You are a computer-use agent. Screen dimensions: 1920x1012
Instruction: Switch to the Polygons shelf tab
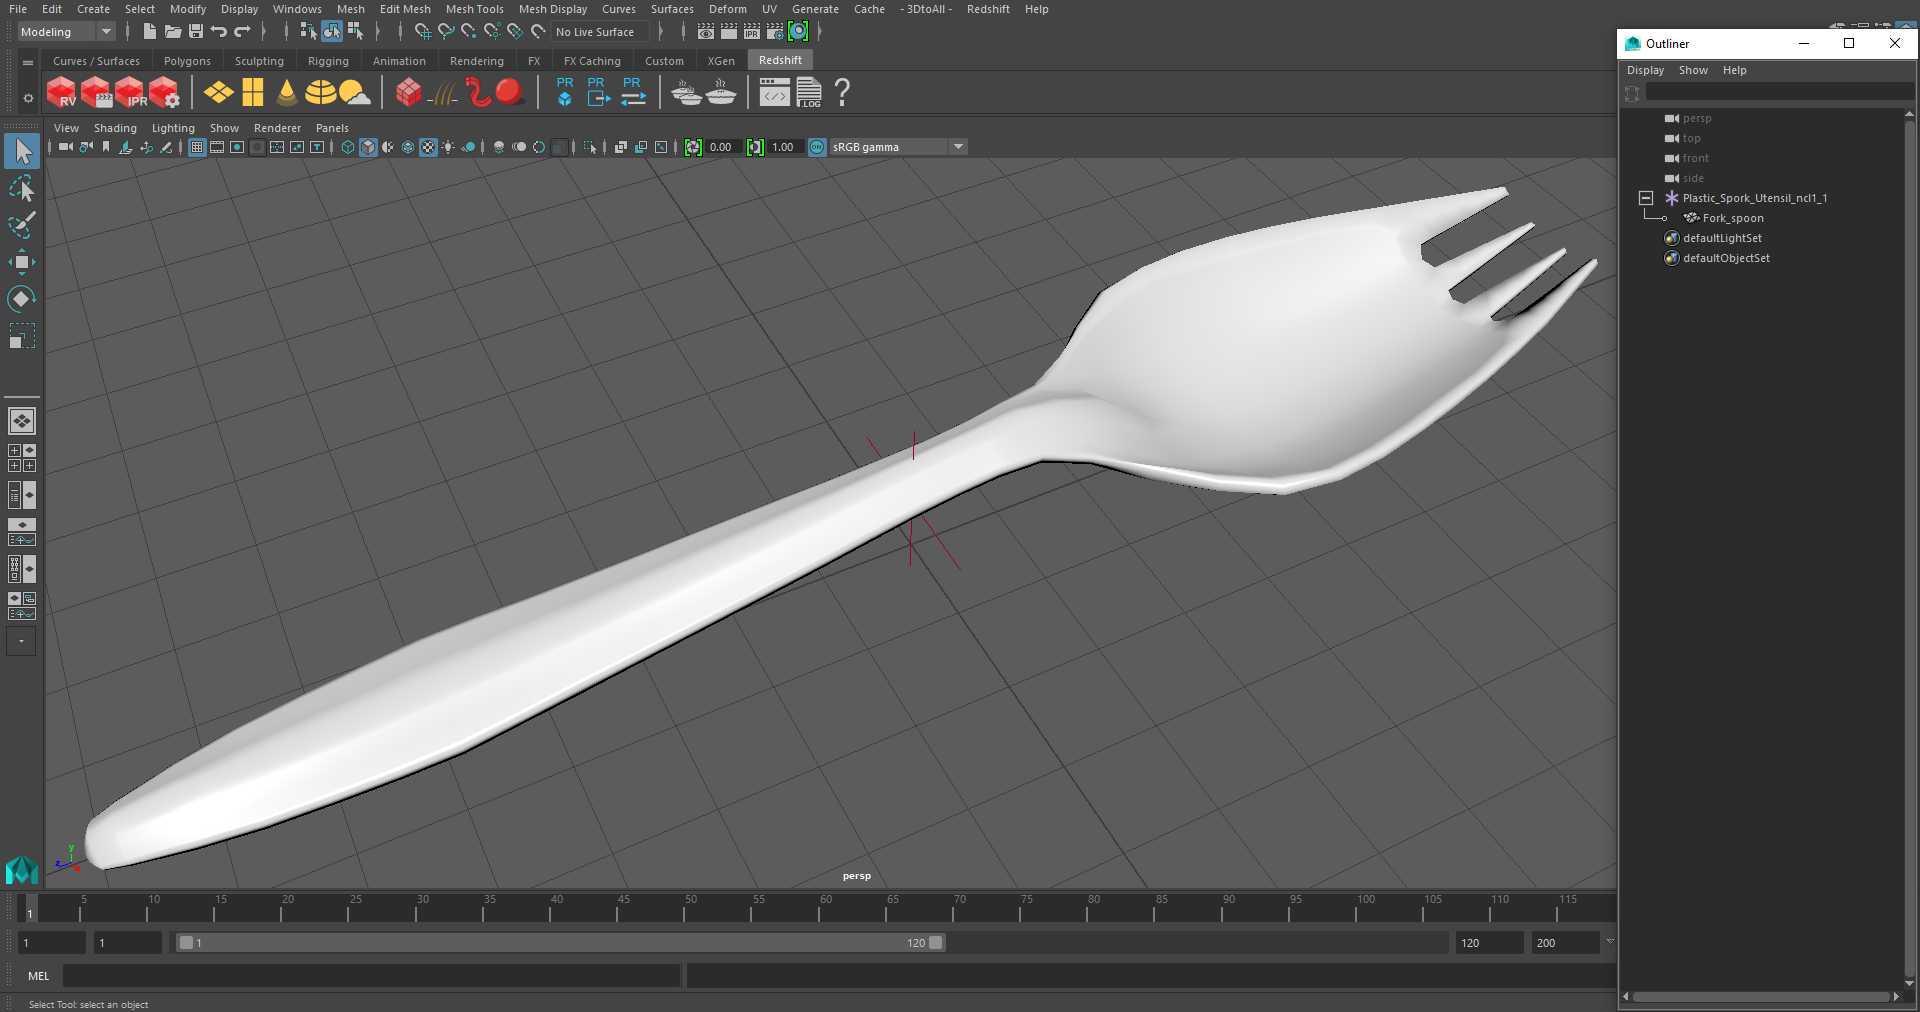click(187, 61)
